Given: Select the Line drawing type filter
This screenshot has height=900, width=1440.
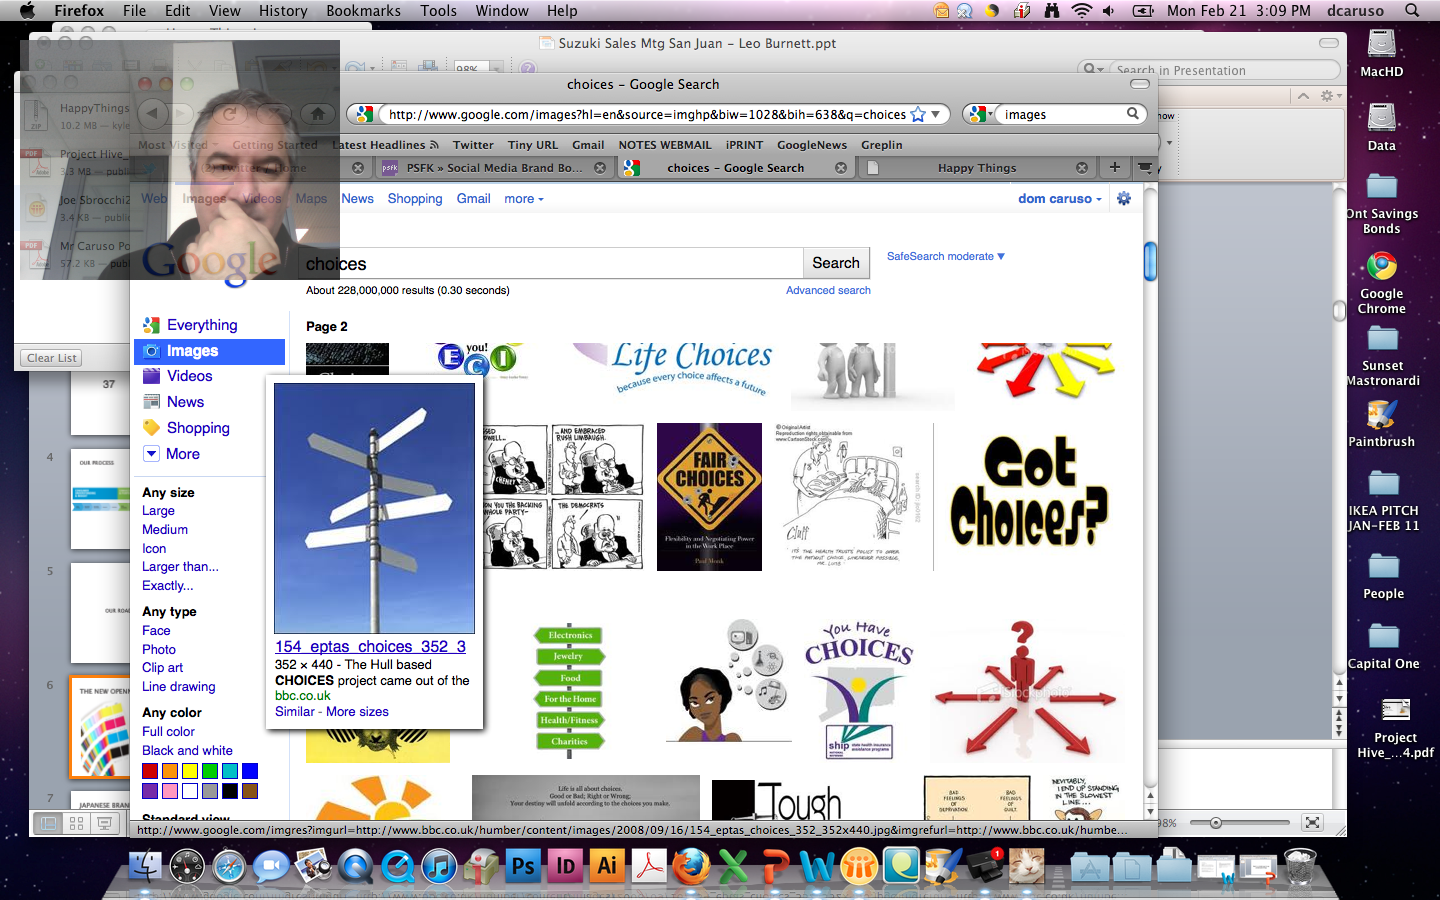Looking at the screenshot, I should (x=179, y=687).
